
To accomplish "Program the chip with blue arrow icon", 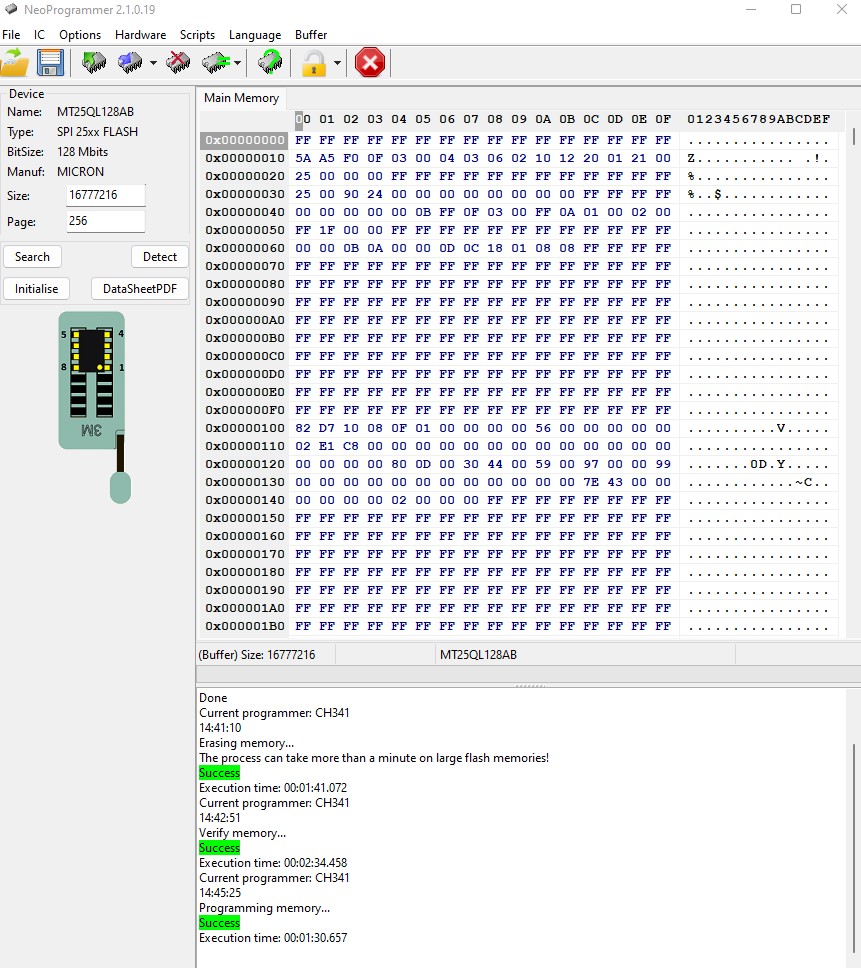I will (130, 62).
